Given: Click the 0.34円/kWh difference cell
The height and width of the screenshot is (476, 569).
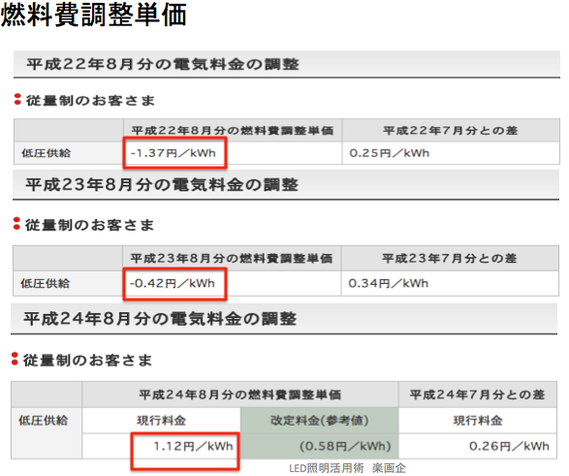Looking at the screenshot, I should coord(450,283).
